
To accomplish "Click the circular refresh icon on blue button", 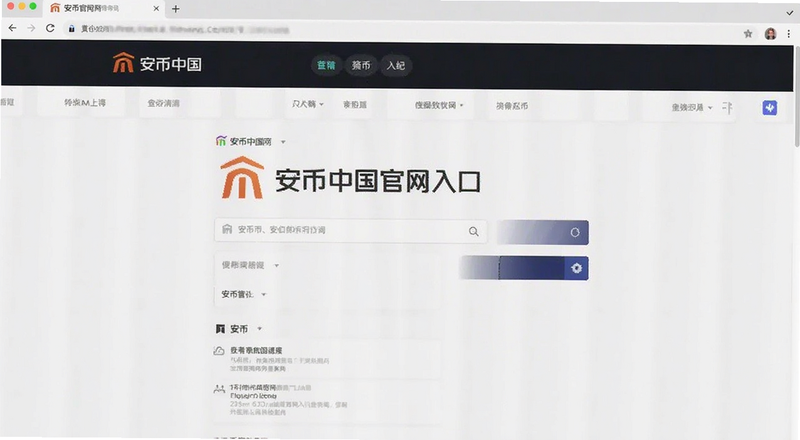I will [x=575, y=232].
